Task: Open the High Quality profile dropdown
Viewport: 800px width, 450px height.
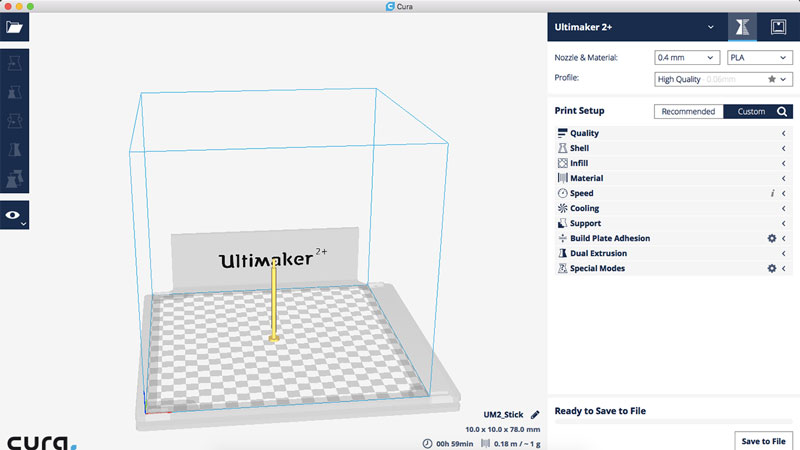Action: (723, 79)
